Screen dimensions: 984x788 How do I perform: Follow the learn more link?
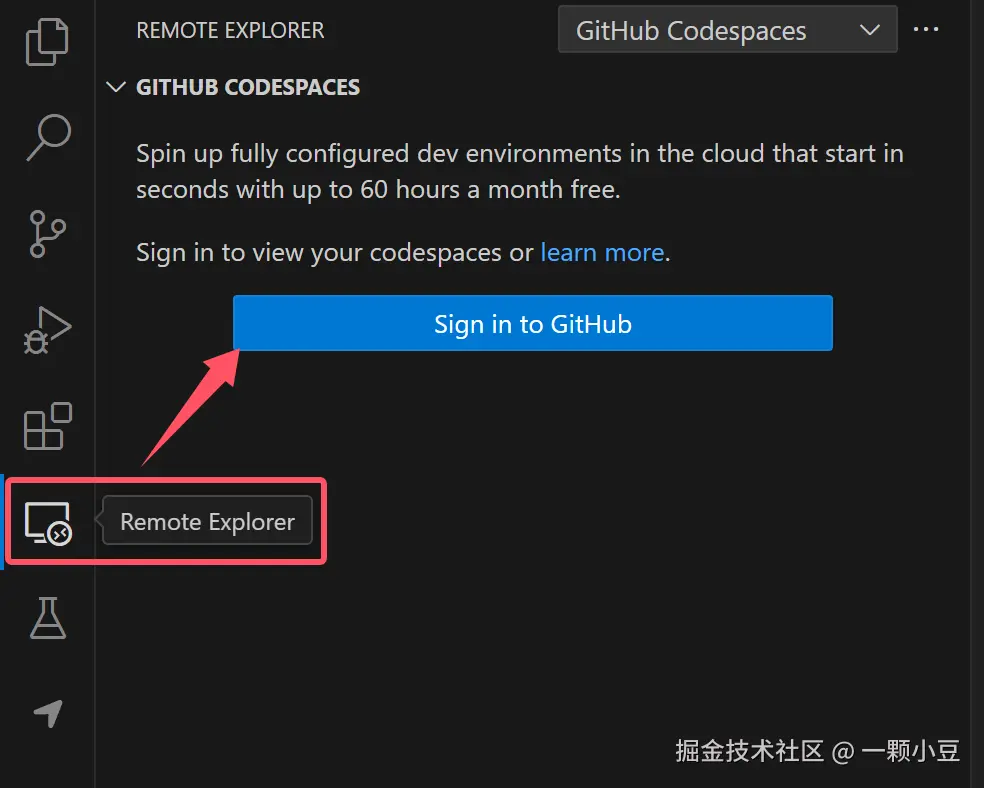pyautogui.click(x=602, y=252)
